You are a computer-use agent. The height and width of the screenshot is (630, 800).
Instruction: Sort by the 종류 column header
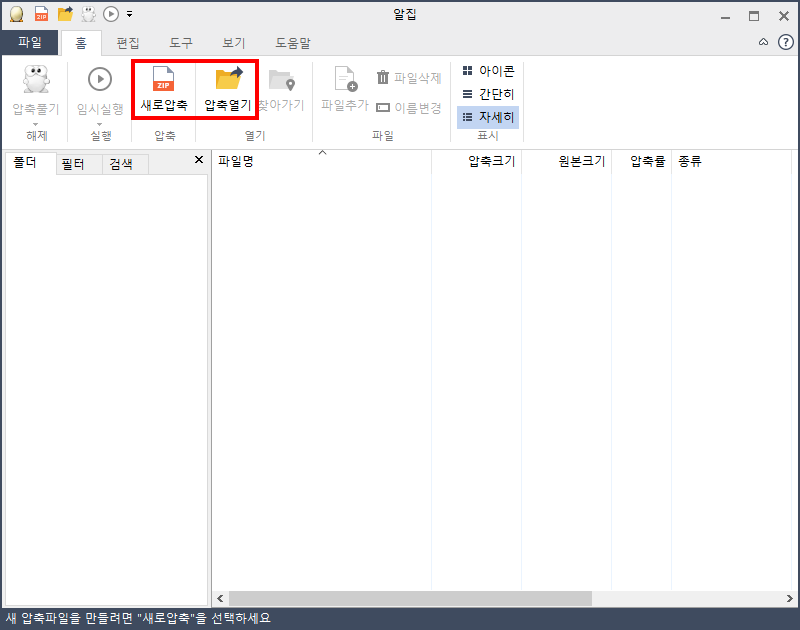[x=732, y=161]
